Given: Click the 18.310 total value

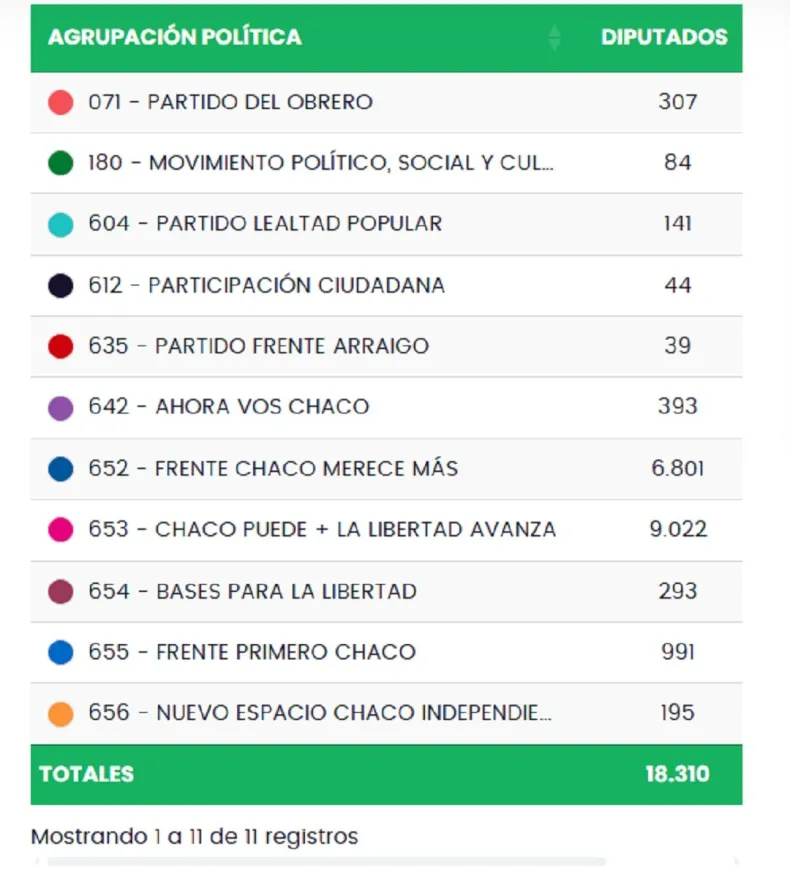Looking at the screenshot, I should pyautogui.click(x=677, y=774).
